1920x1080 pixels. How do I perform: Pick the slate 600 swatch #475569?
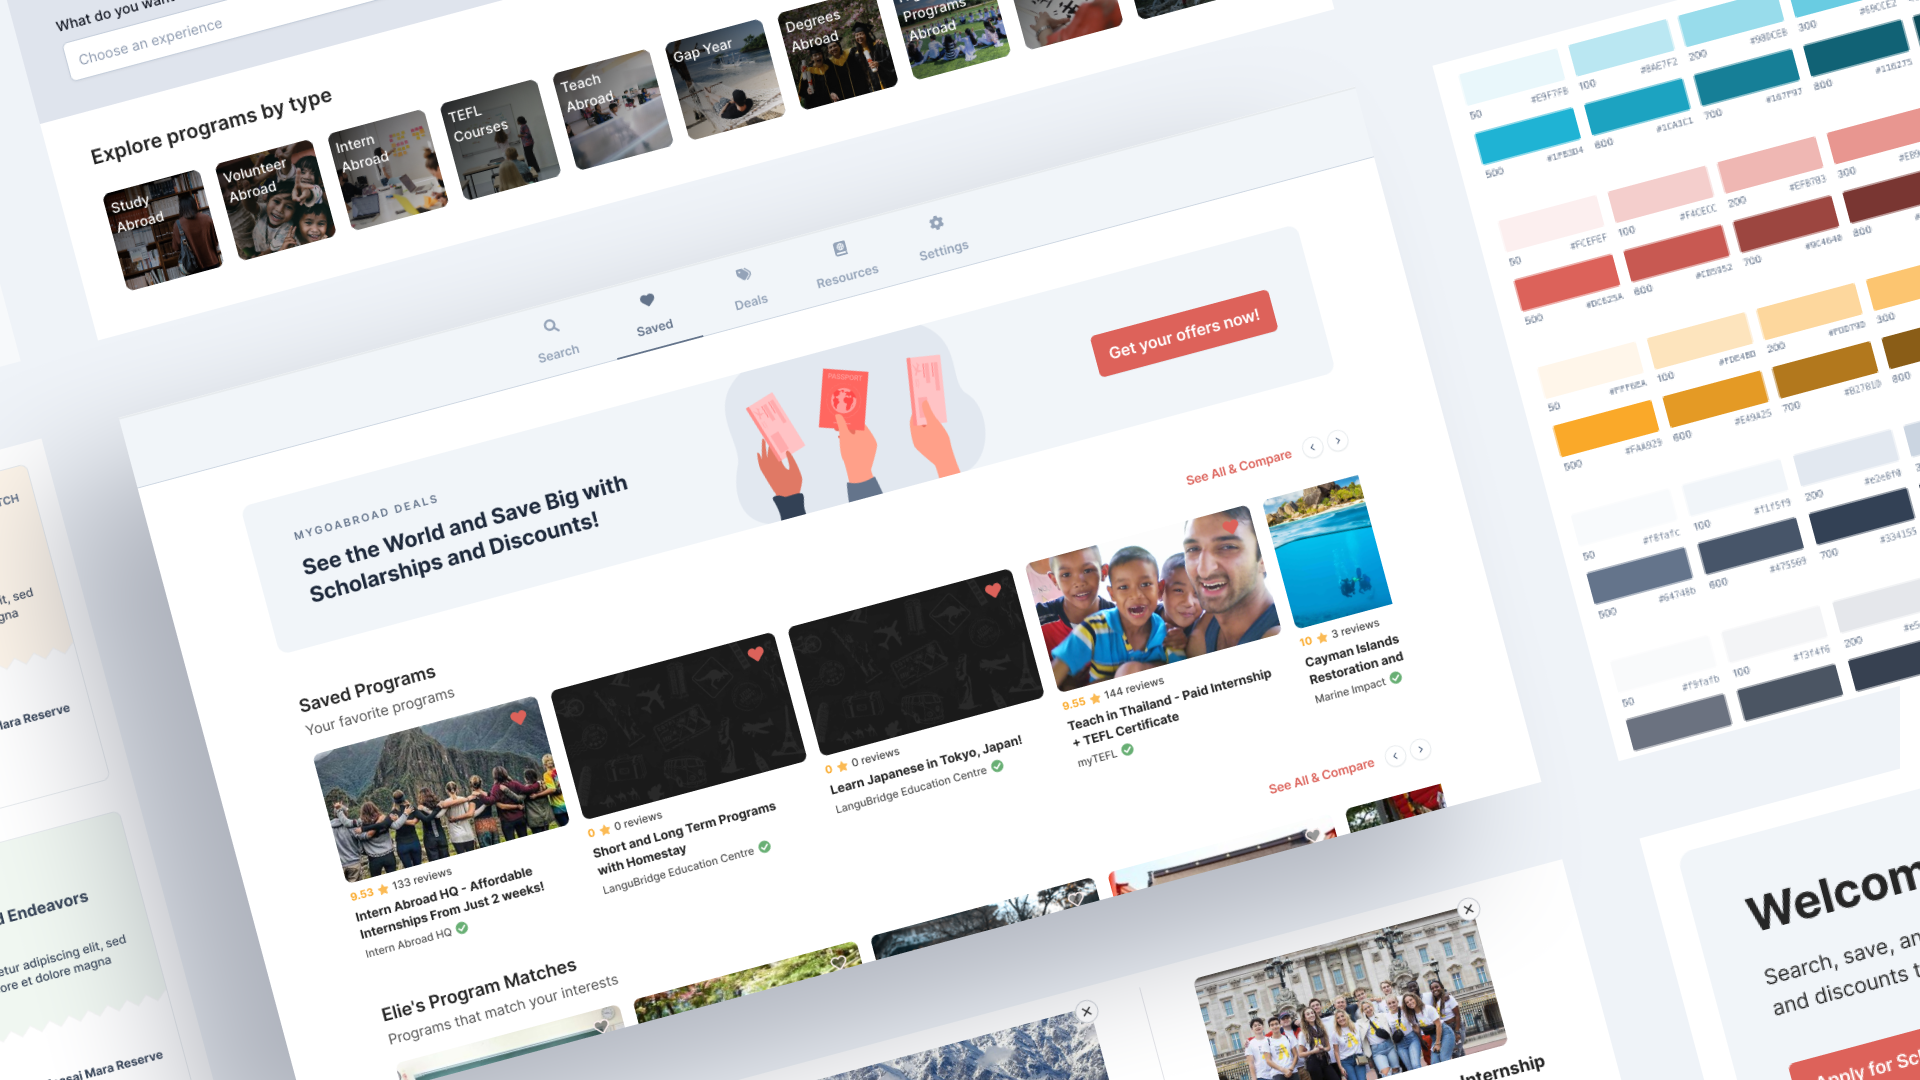coord(1750,546)
